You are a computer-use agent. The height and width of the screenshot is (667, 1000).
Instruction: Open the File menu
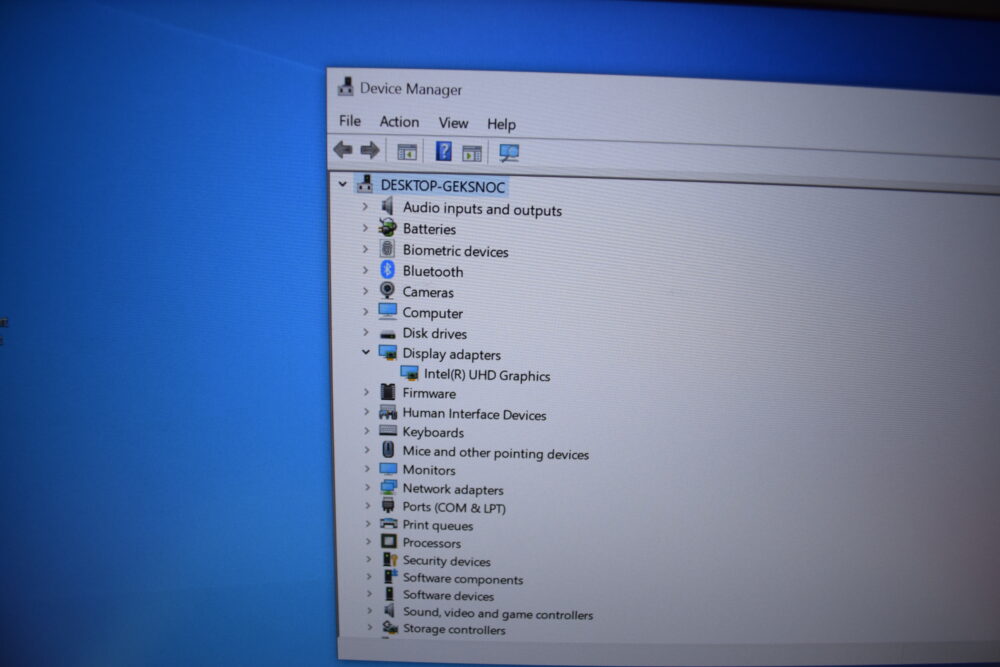tap(349, 121)
